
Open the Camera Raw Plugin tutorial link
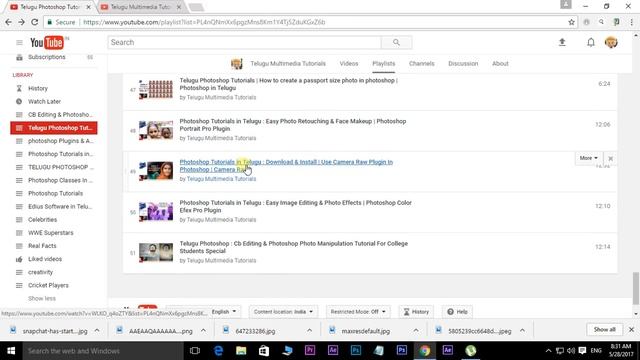[x=286, y=166]
